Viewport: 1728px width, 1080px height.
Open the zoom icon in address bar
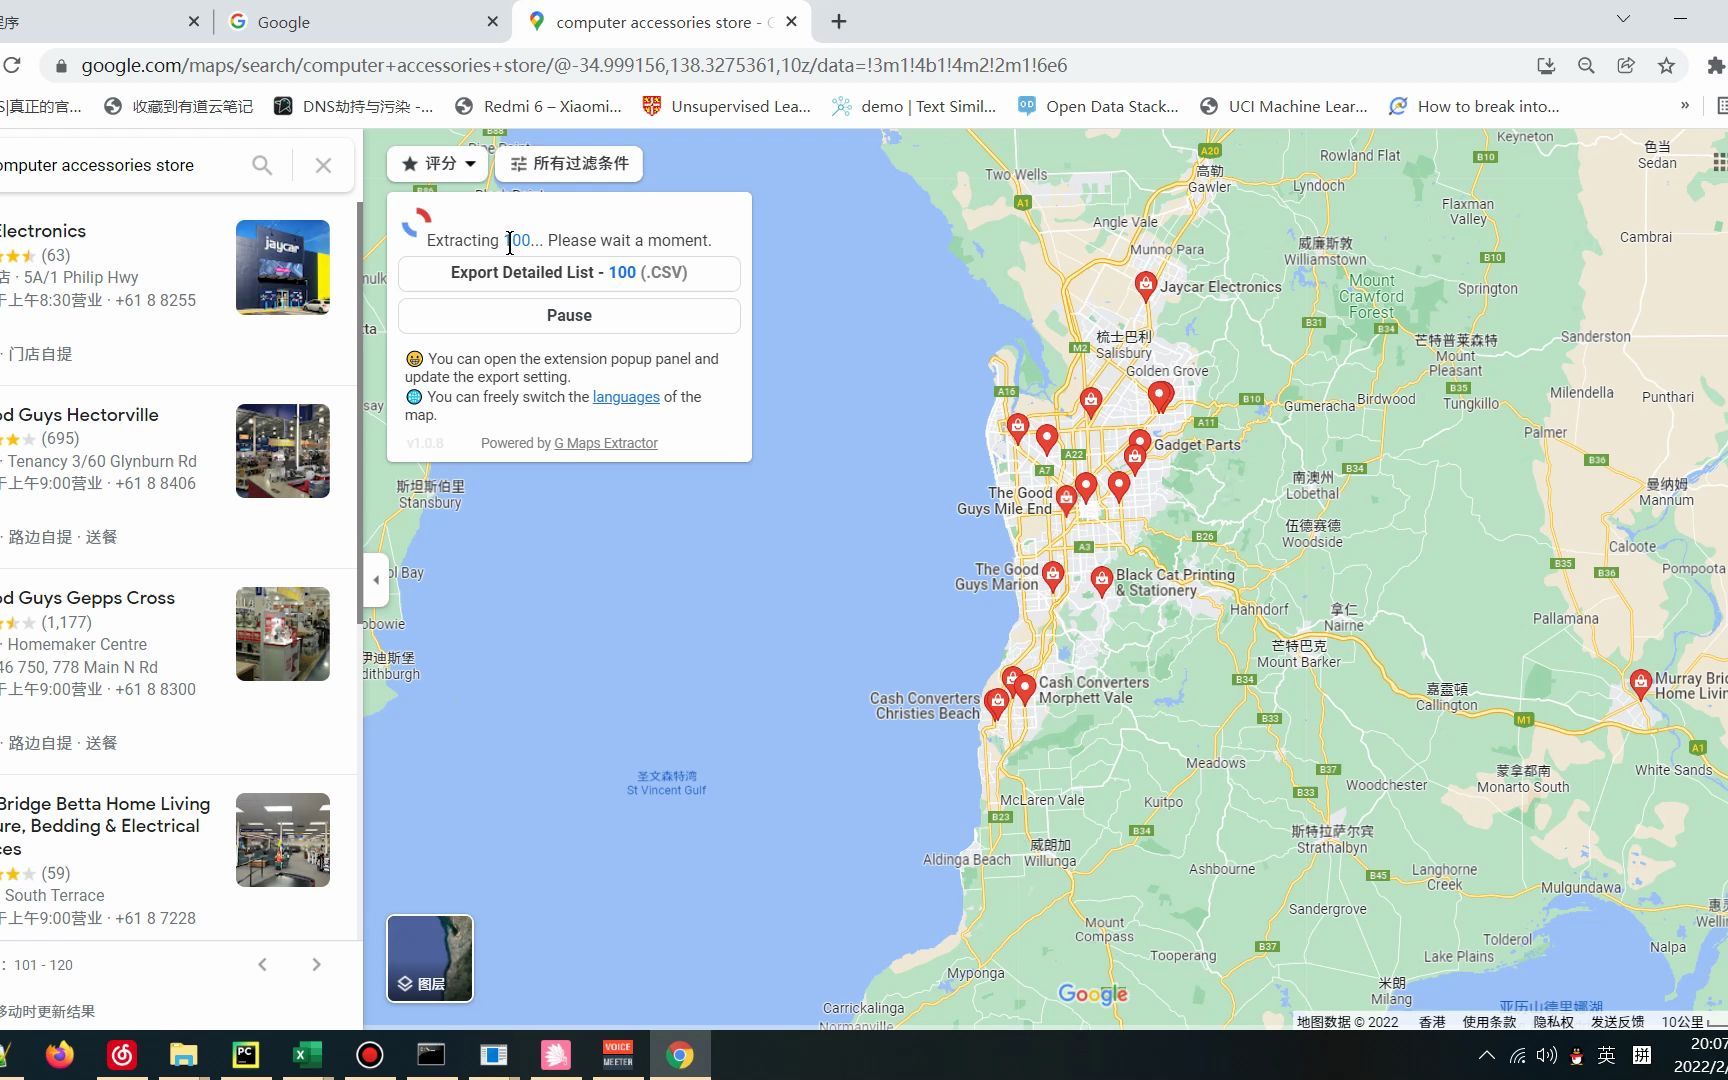click(1586, 65)
